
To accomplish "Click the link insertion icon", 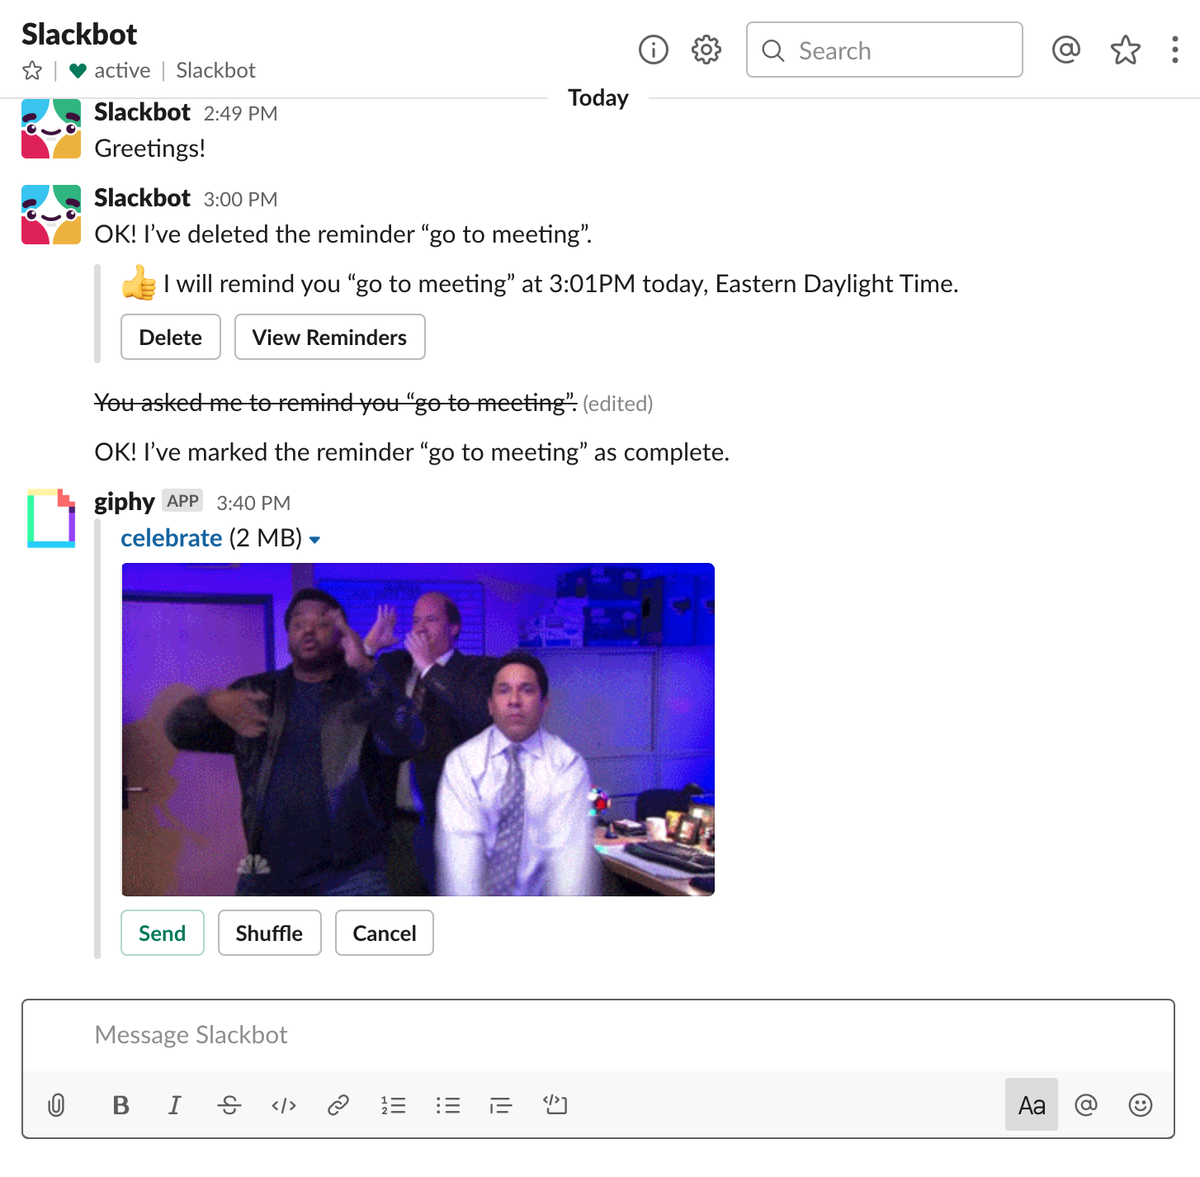I will click(338, 1105).
